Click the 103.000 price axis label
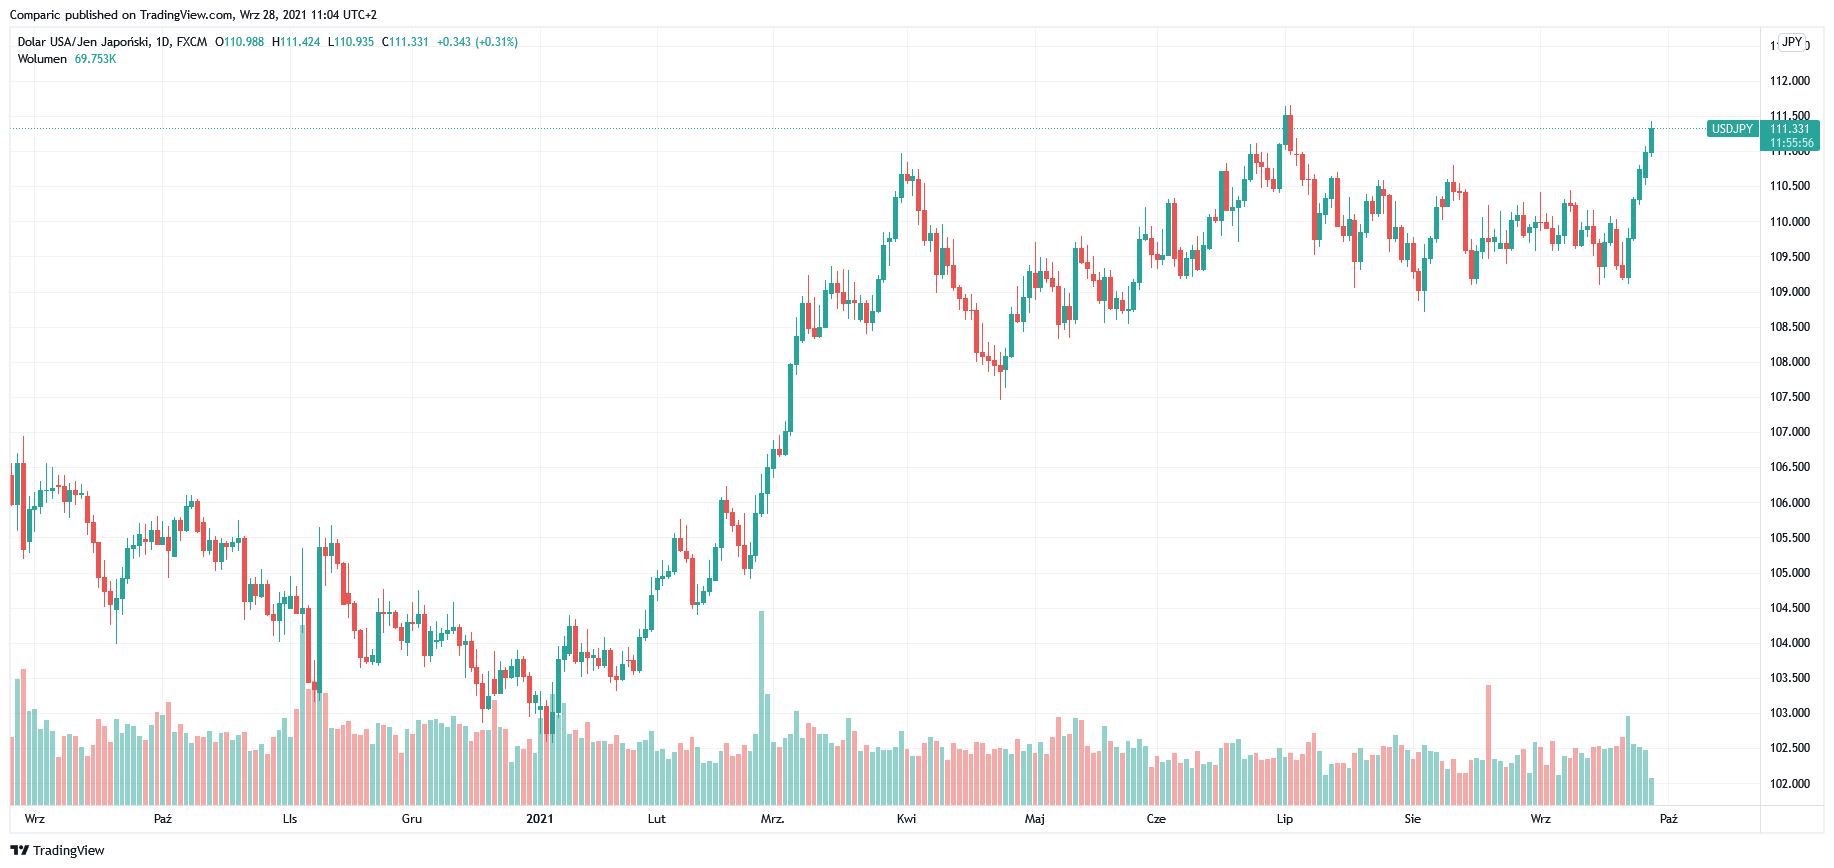Image resolution: width=1834 pixels, height=868 pixels. [x=1790, y=713]
